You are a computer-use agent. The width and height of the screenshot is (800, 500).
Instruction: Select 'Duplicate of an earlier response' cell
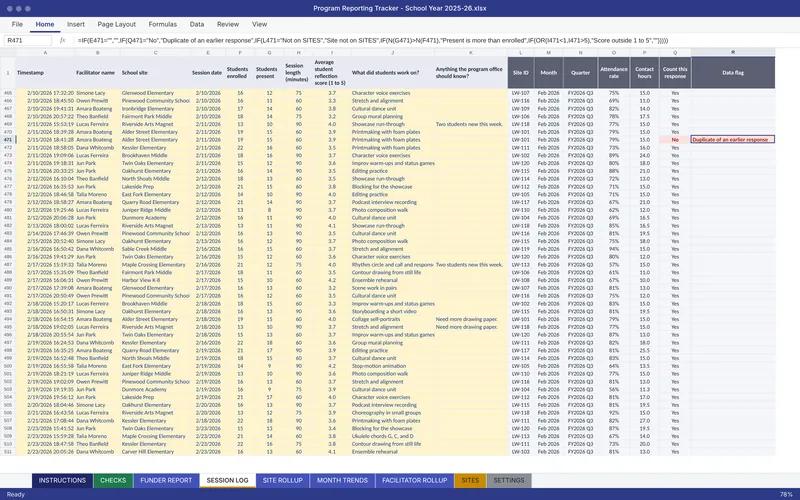[x=733, y=139]
